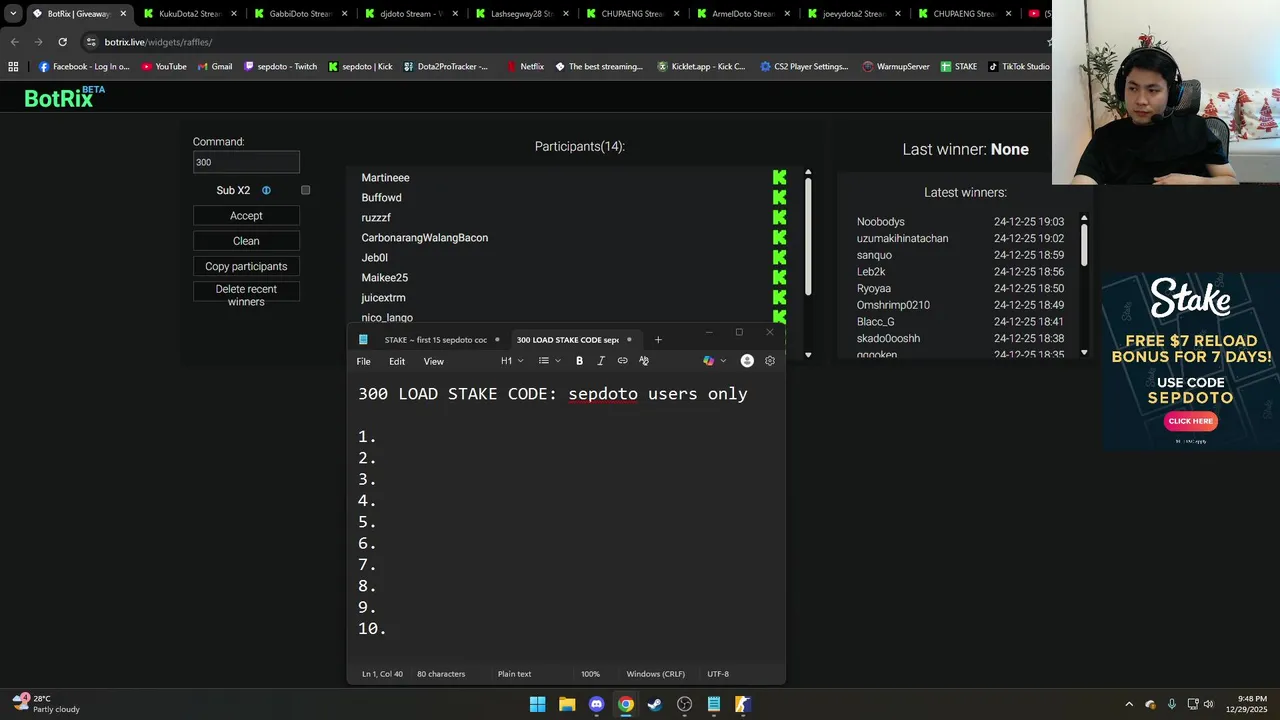Add a new Notepad tab
The width and height of the screenshot is (1280, 720).
click(x=658, y=339)
